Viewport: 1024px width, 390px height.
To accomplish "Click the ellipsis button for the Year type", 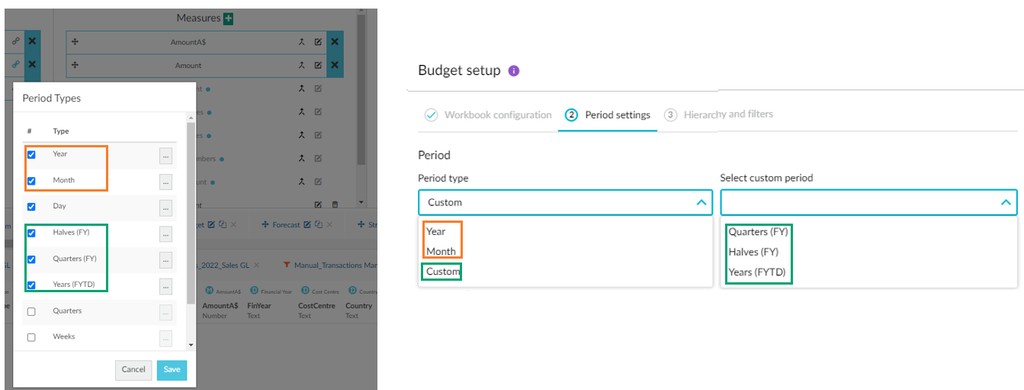I will click(x=166, y=155).
